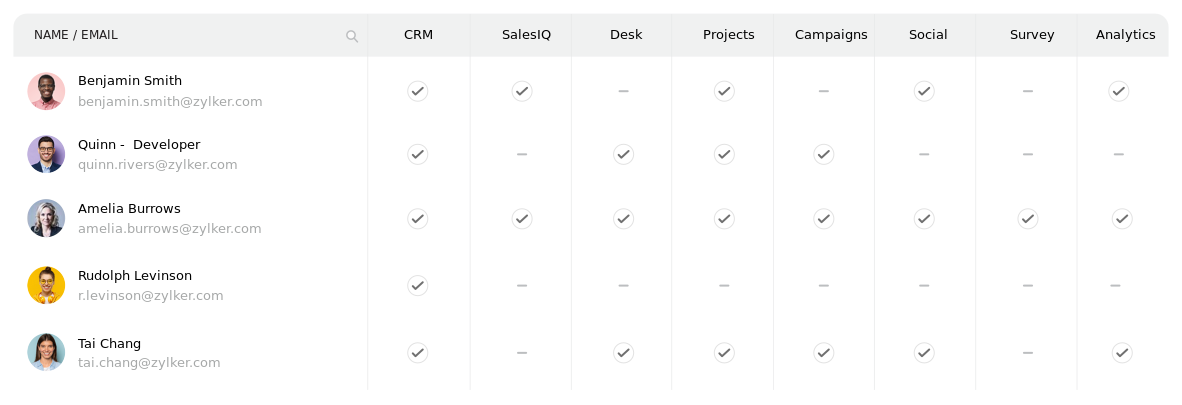Open Amelia Burrows' name link
Image resolution: width=1182 pixels, height=405 pixels.
tap(129, 209)
